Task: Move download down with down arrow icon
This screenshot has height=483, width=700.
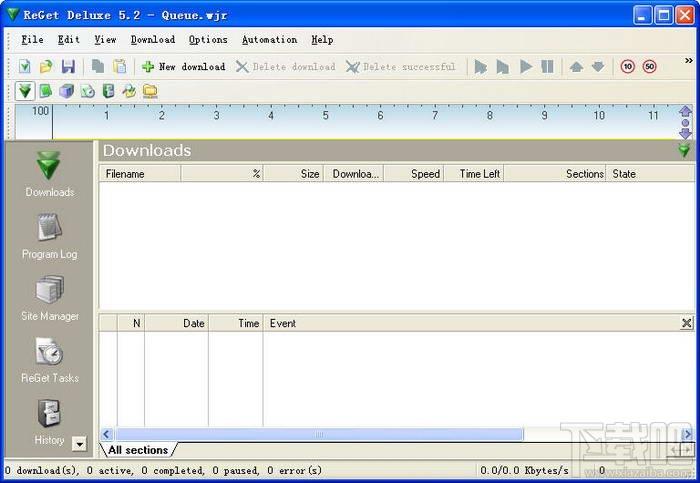Action: coord(598,67)
